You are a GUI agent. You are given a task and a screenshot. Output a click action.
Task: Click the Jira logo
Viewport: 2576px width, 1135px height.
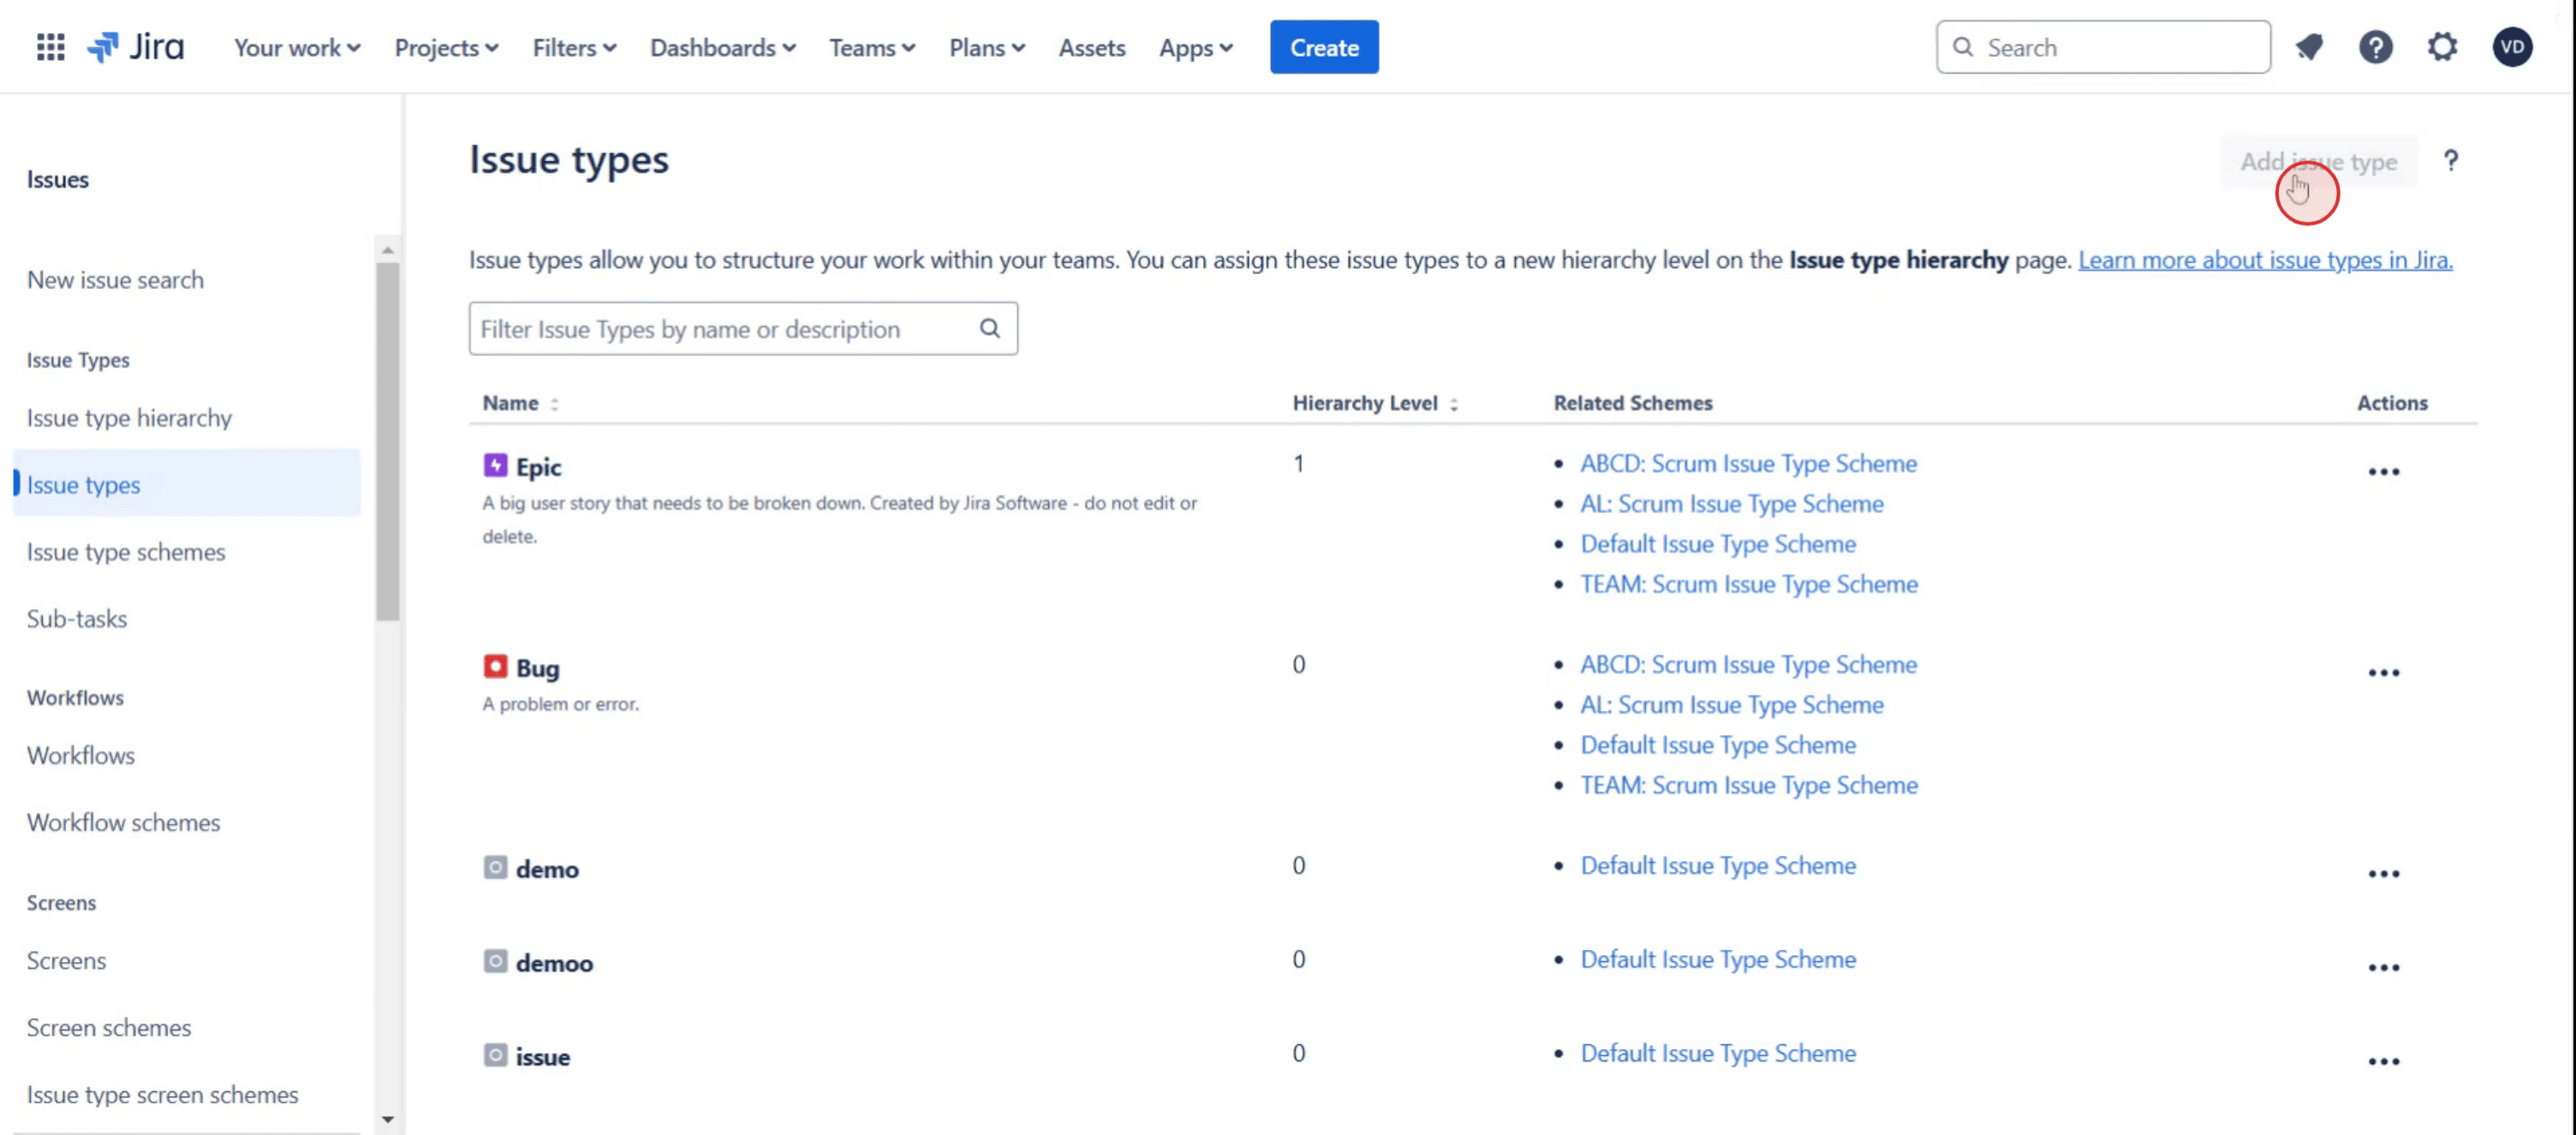pos(136,47)
